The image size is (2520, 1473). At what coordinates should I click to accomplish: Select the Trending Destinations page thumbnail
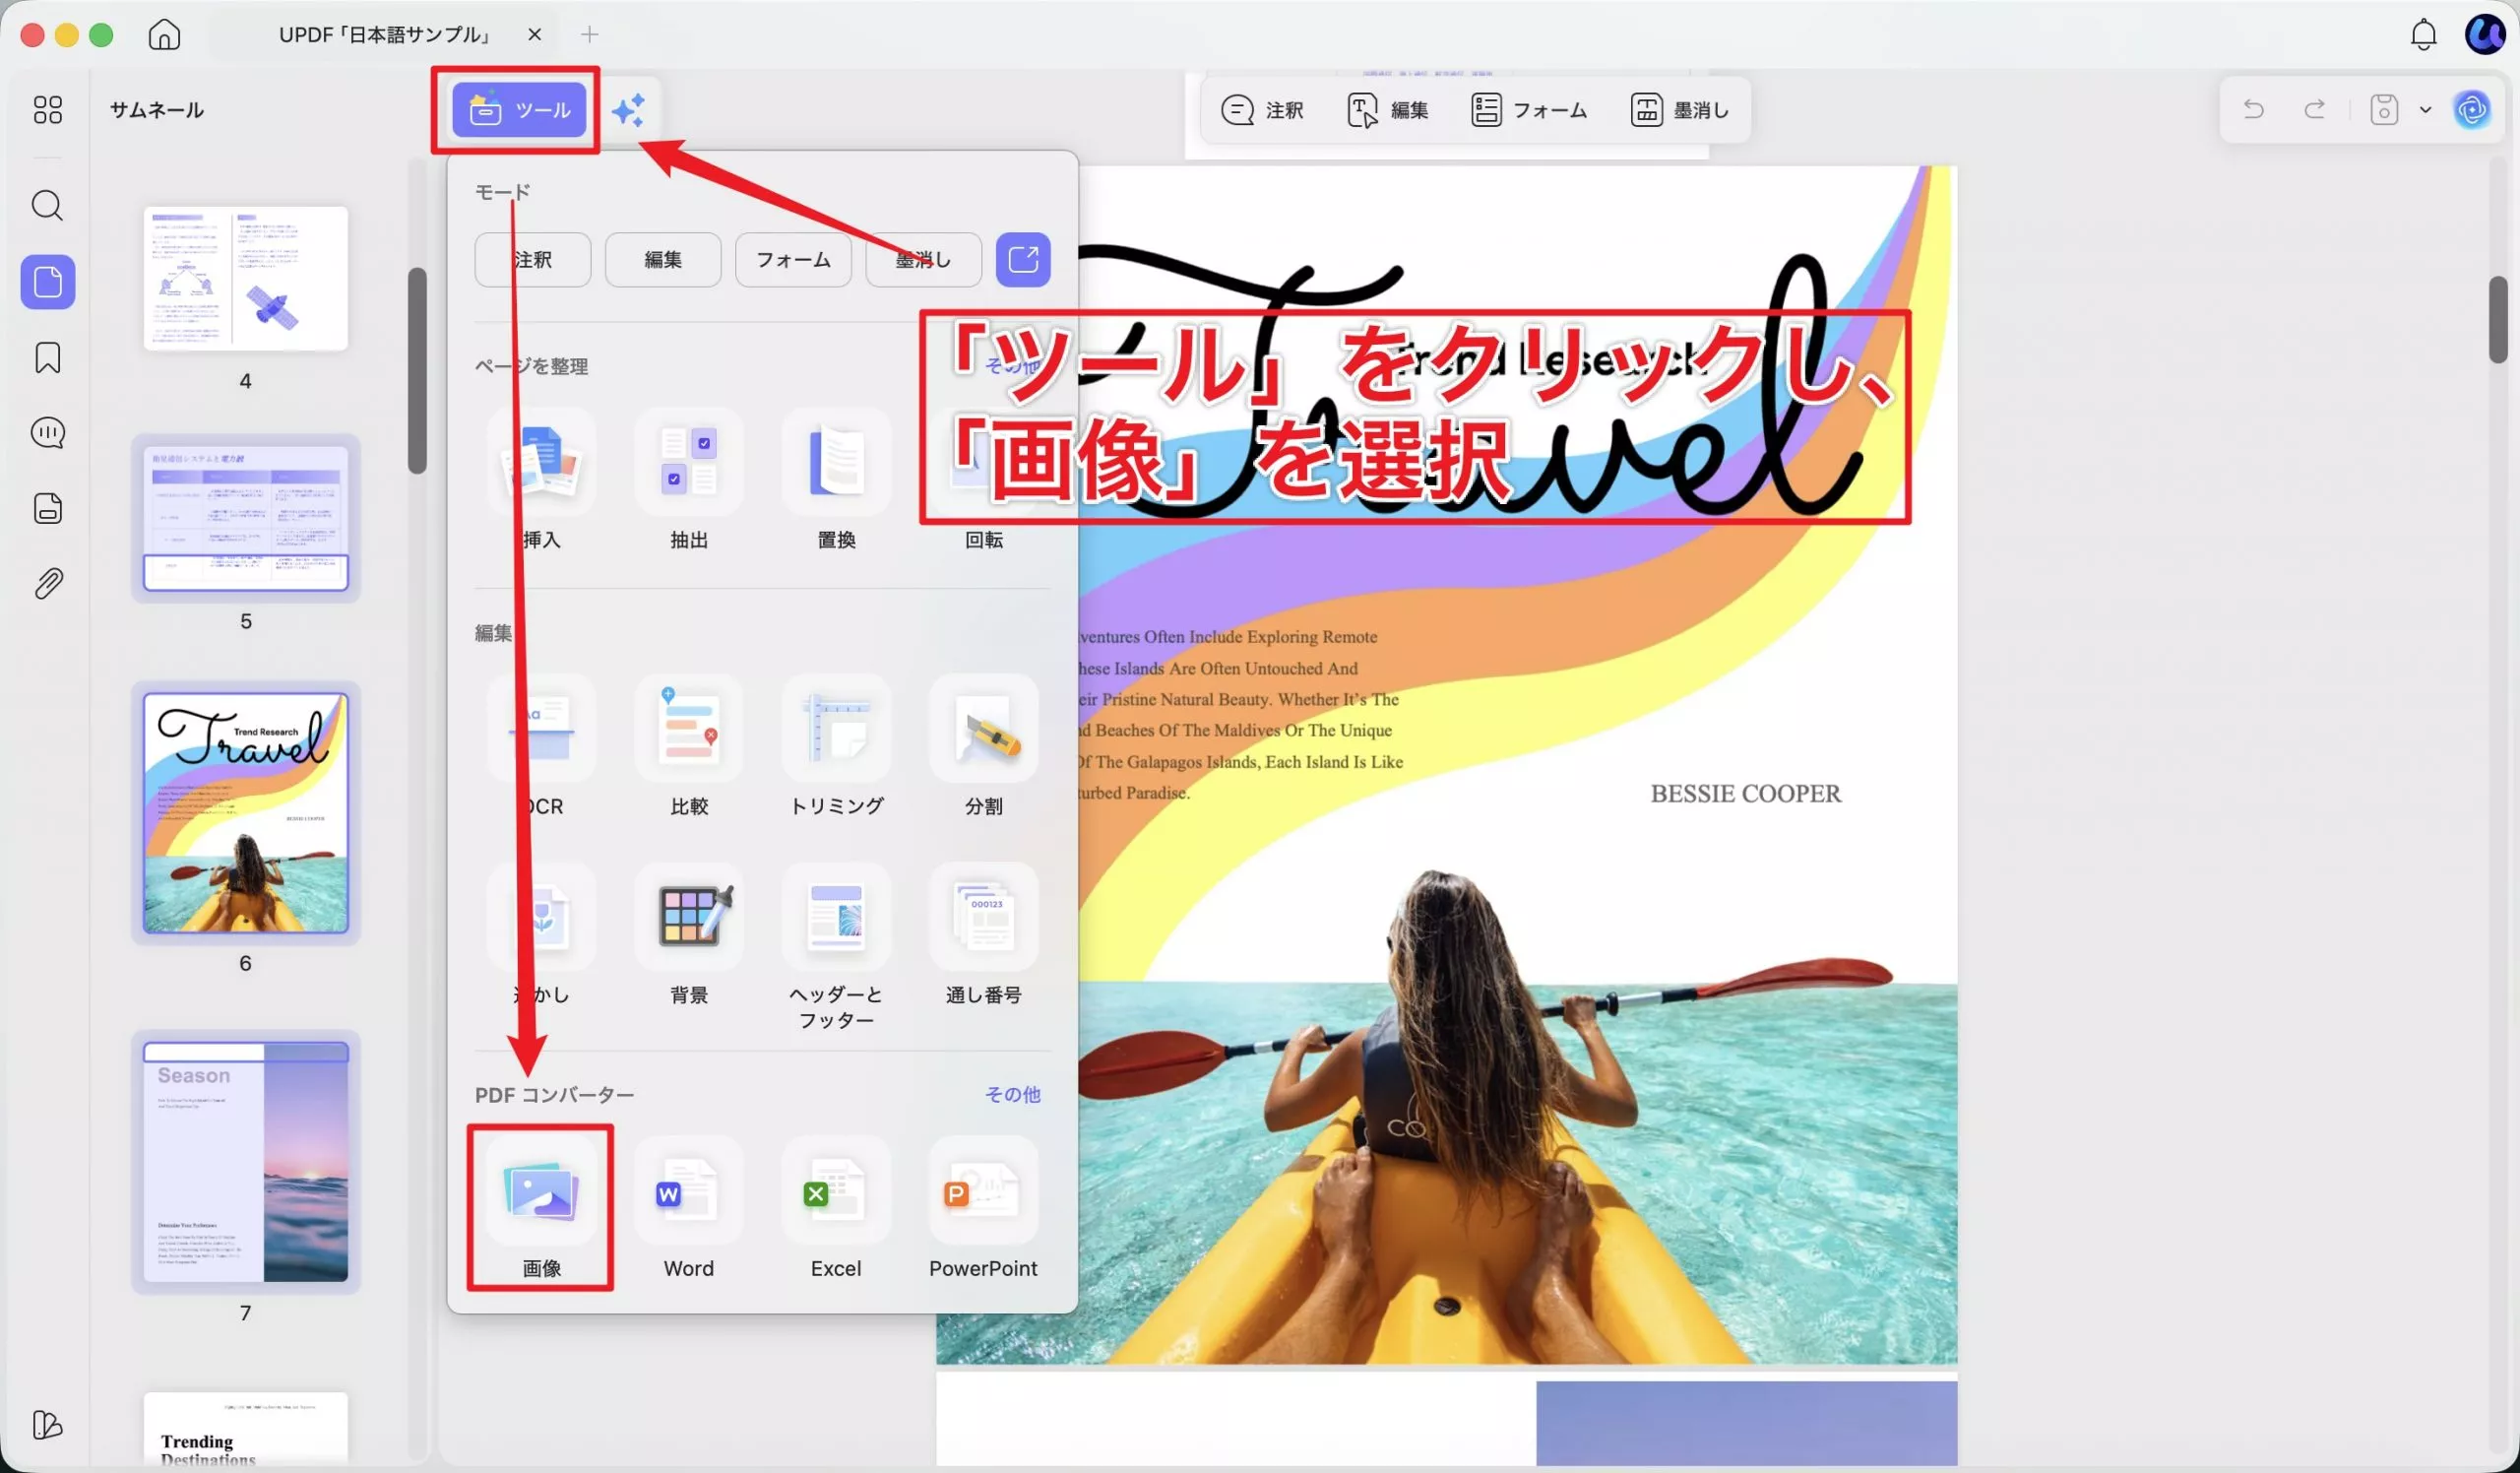(246, 1429)
